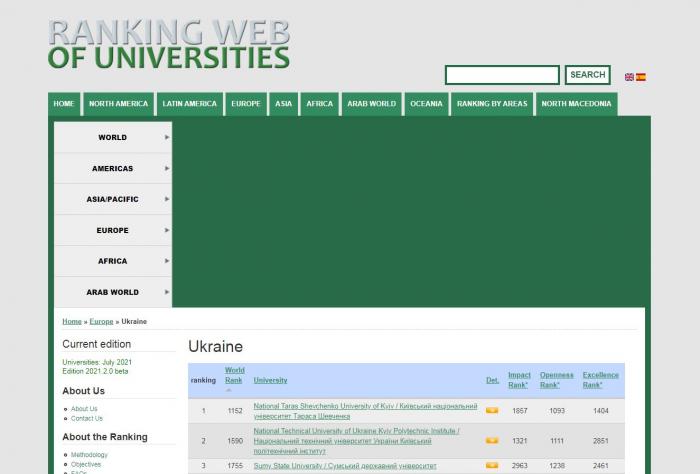Open details icon for Sumy State University
Screen dimensions: 700x474
pos(492,466)
